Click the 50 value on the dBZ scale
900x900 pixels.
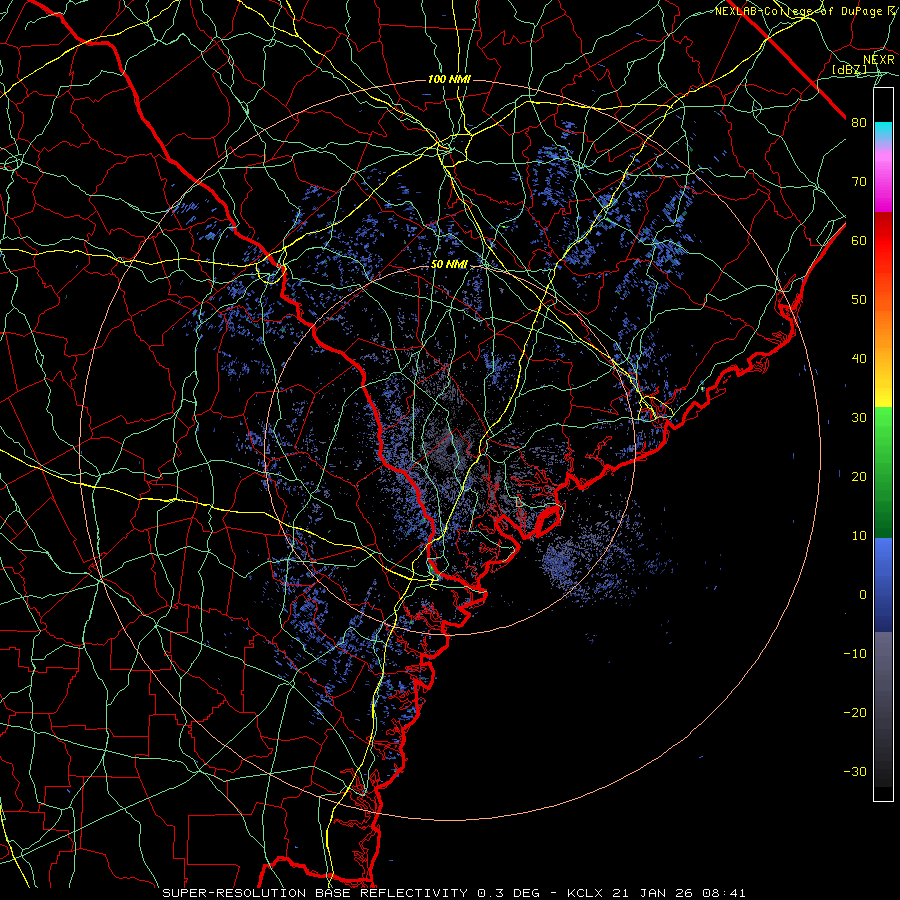coord(859,300)
